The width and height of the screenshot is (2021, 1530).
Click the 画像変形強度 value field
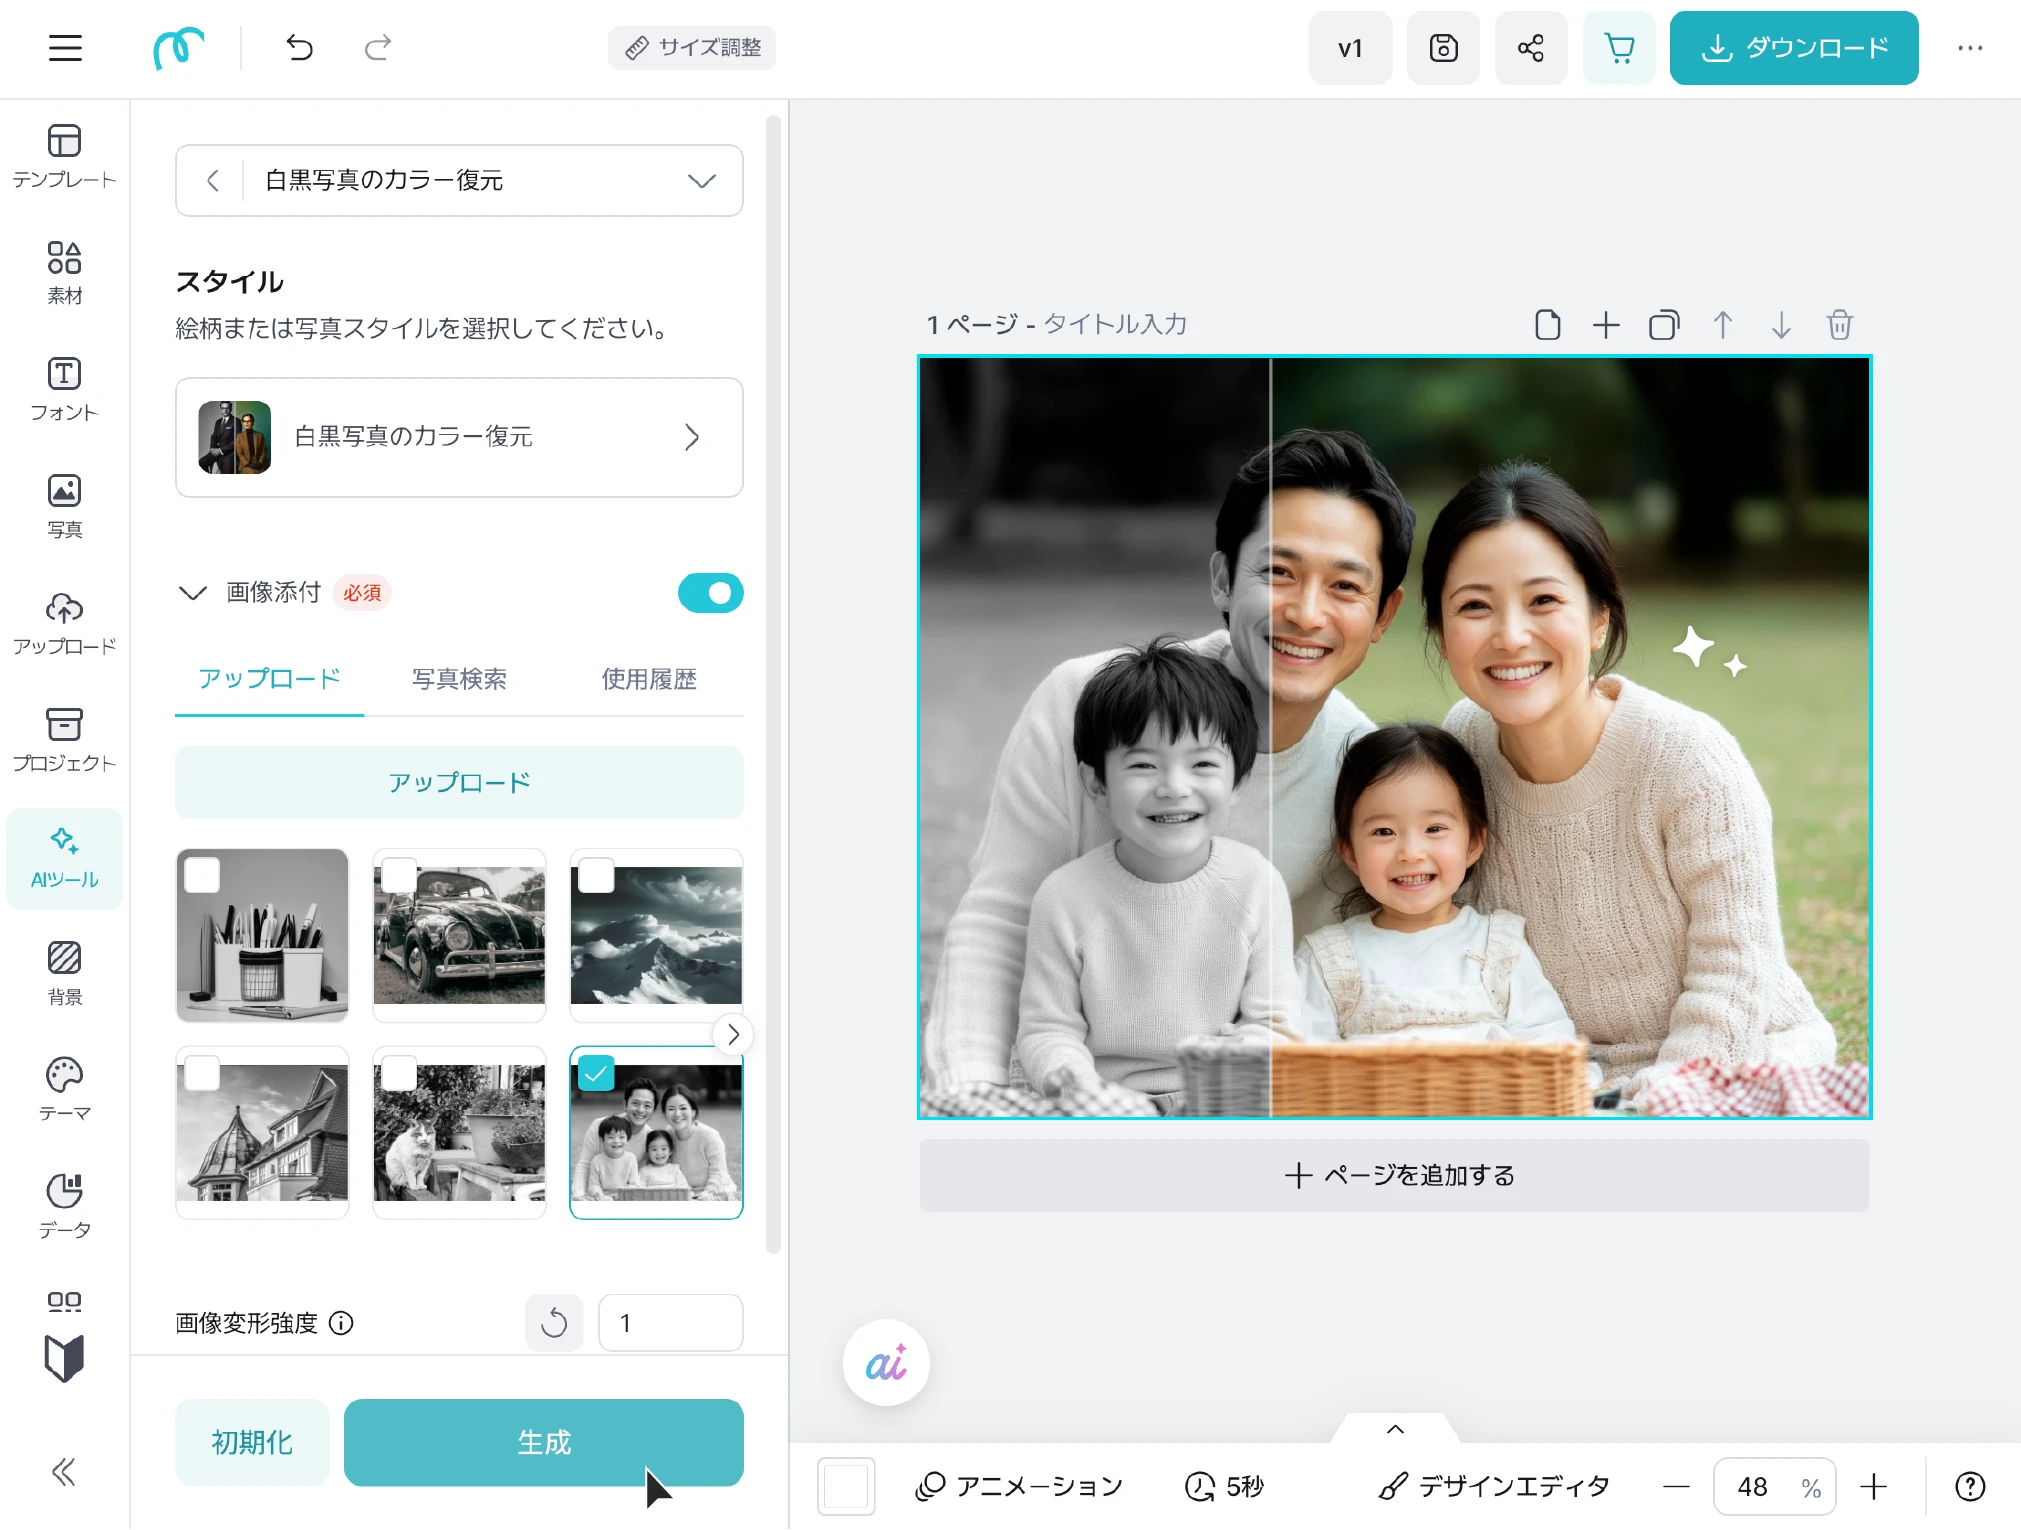670,1323
